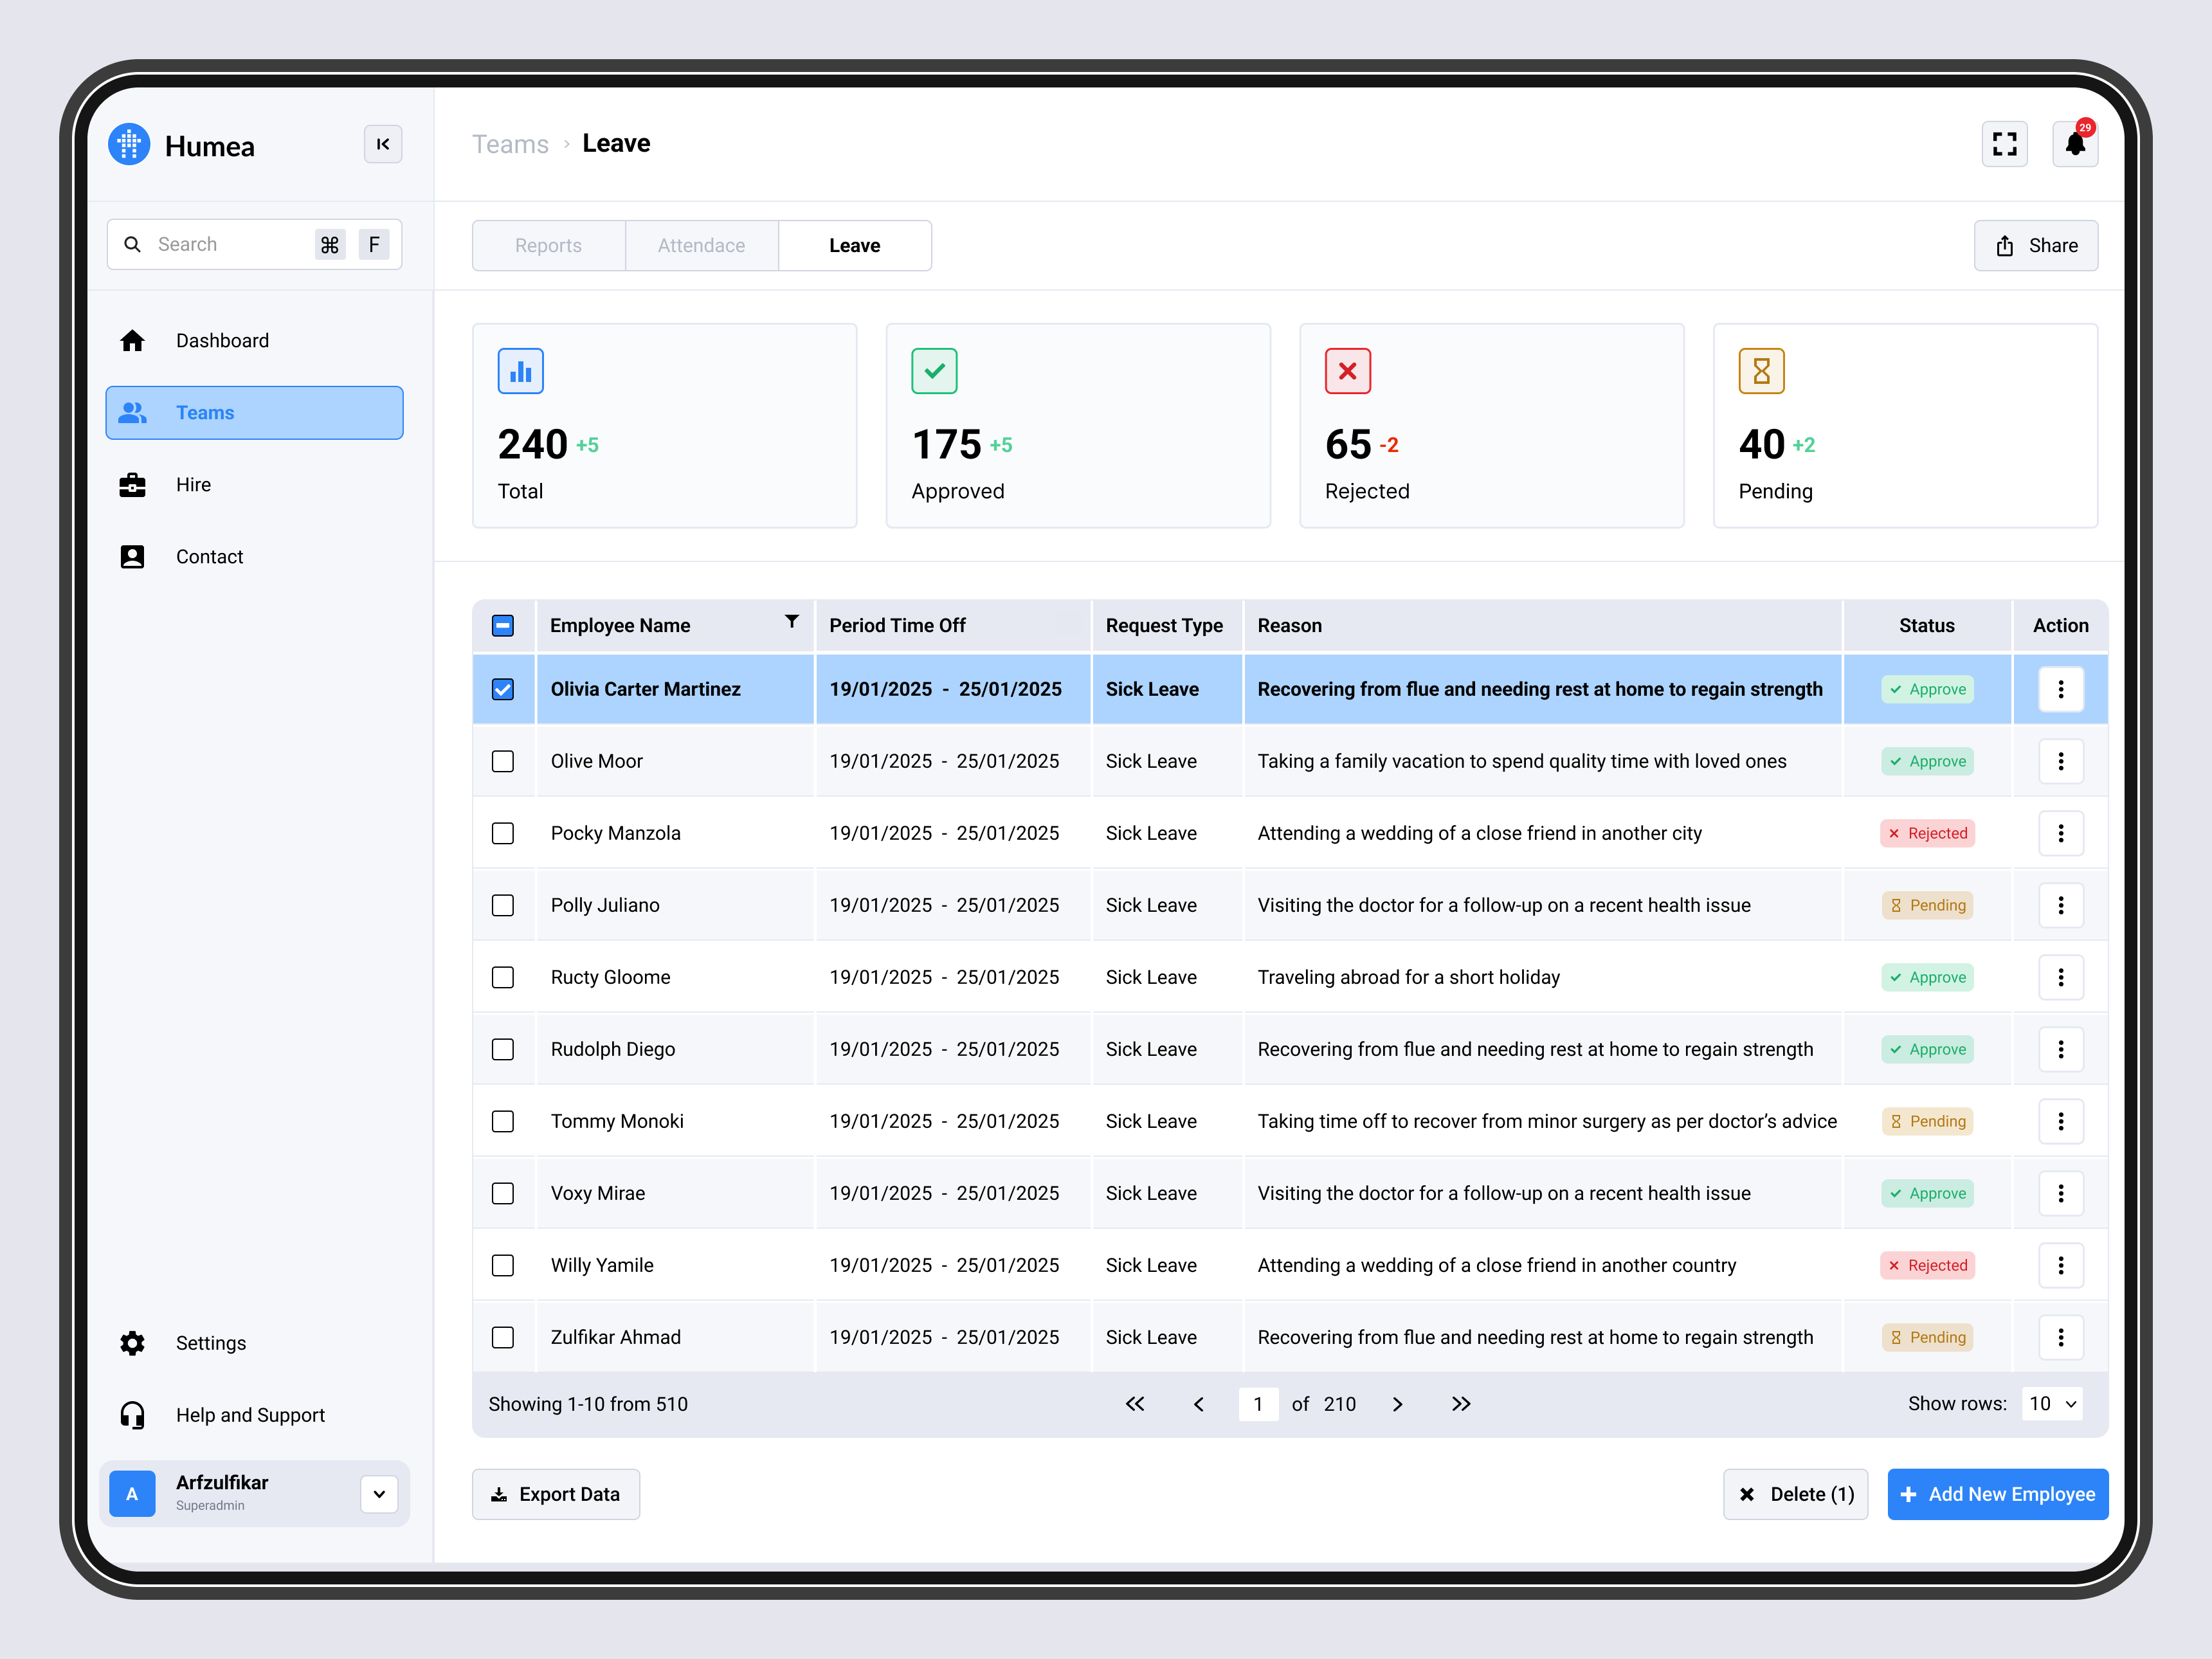Check the checkbox next to Pocky Manzola
Screen dimensions: 2212x1659
pyautogui.click(x=503, y=833)
